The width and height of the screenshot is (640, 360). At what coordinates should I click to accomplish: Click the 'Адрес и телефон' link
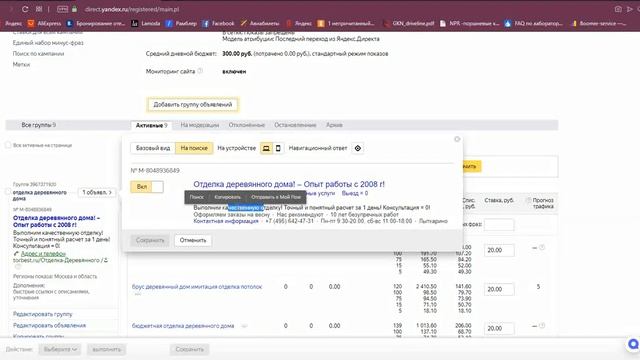(43, 253)
